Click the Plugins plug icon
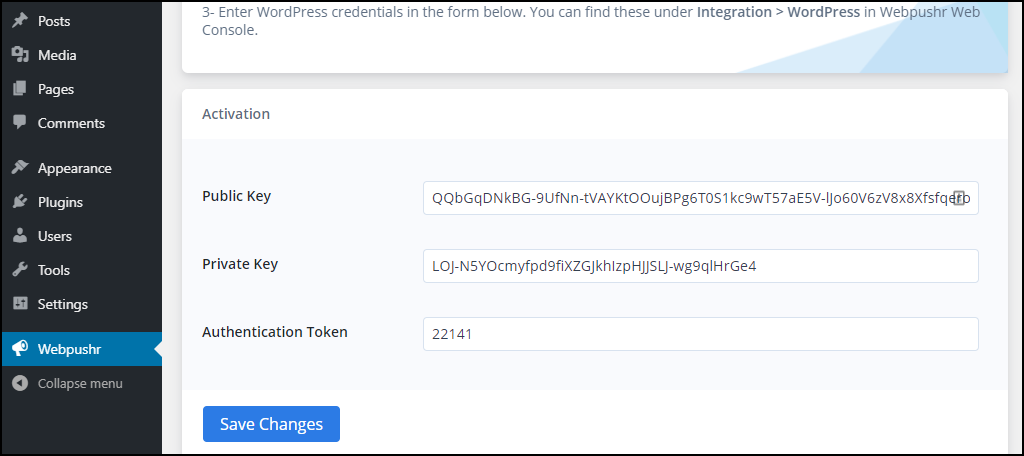1024x456 pixels. pyautogui.click(x=19, y=202)
